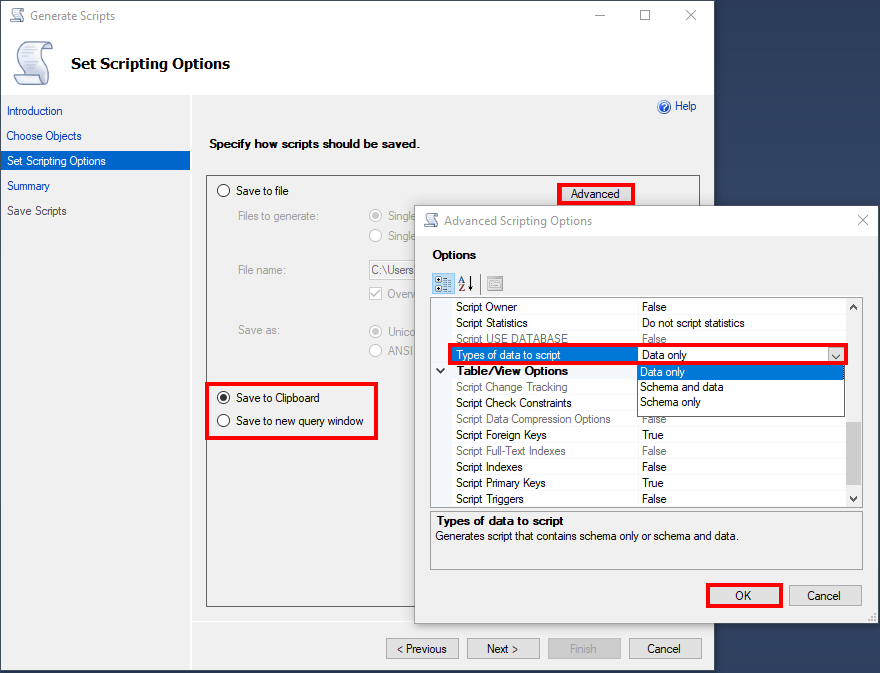Collapse the Table/View Options section
880x673 pixels.
click(x=441, y=371)
